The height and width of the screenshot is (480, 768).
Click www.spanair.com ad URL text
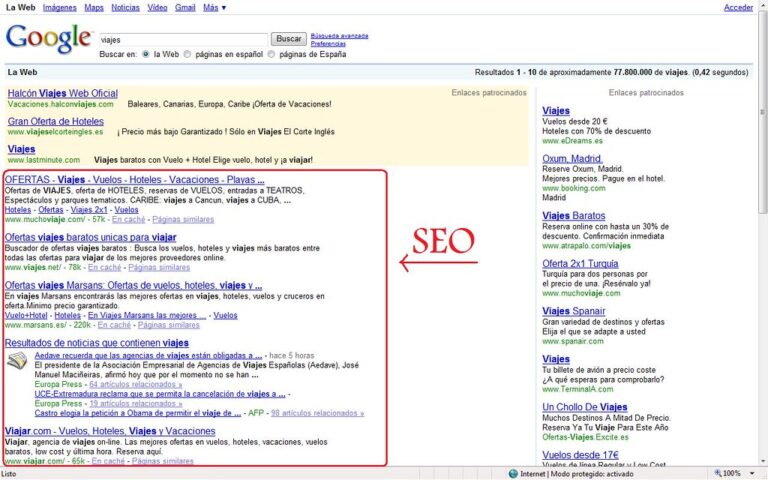click(x=573, y=341)
